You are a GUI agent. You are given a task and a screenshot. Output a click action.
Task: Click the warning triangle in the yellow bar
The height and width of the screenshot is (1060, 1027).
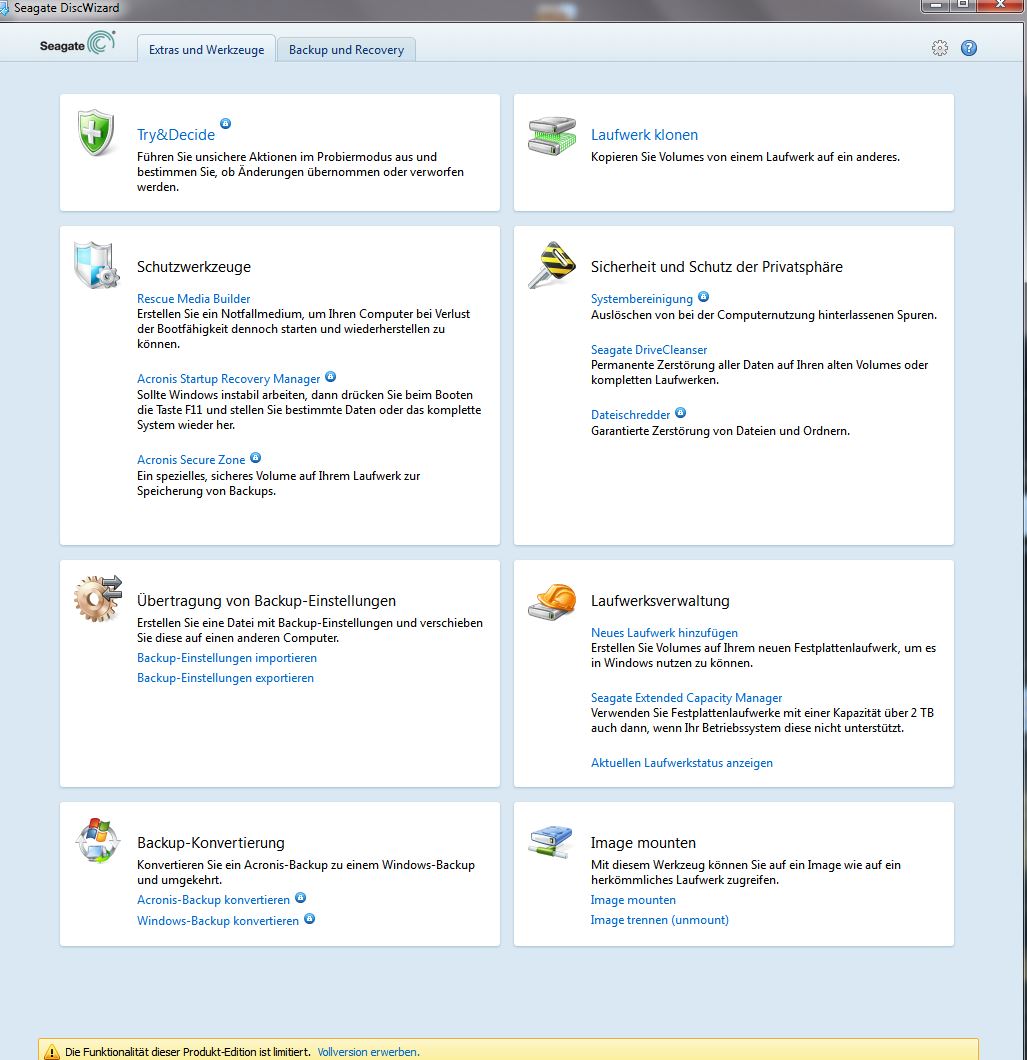pyautogui.click(x=51, y=1052)
